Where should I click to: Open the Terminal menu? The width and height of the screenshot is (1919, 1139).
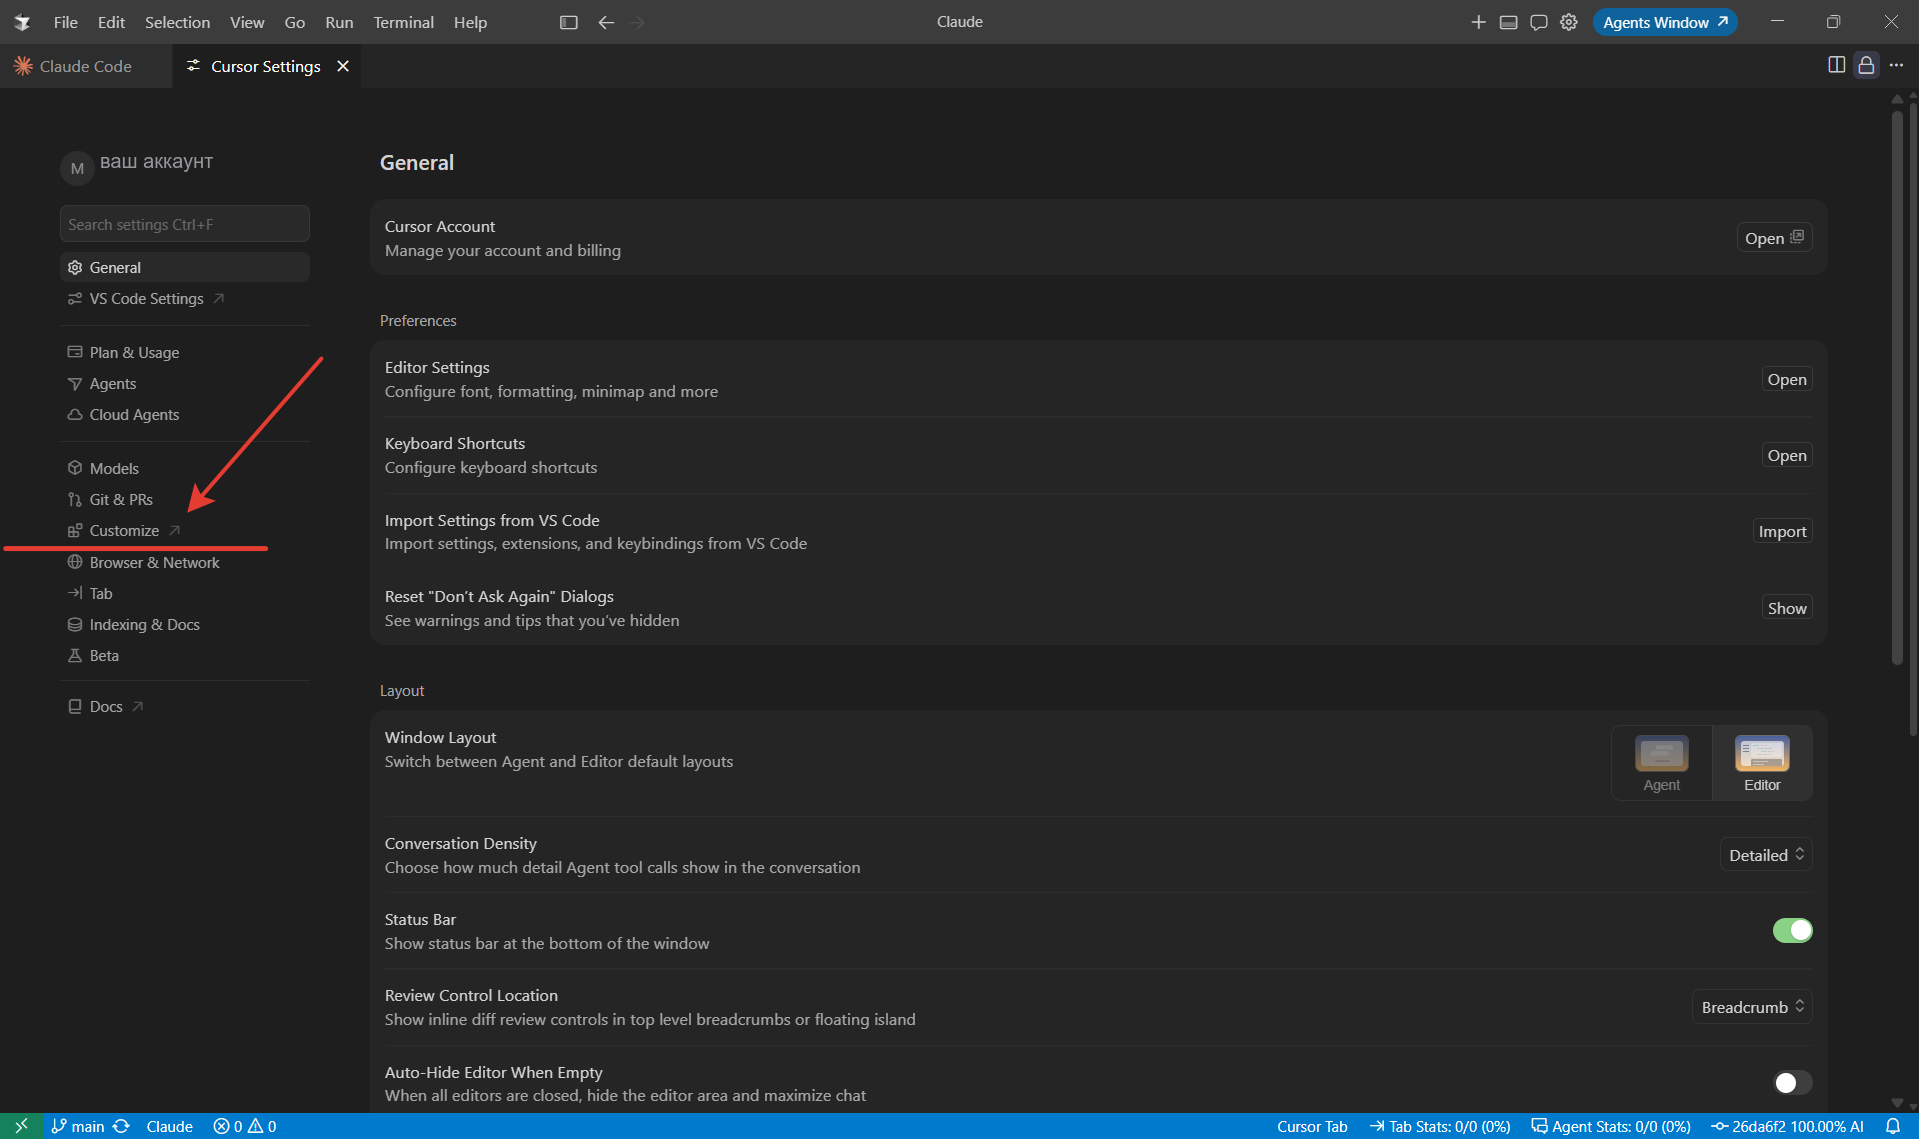pos(403,22)
